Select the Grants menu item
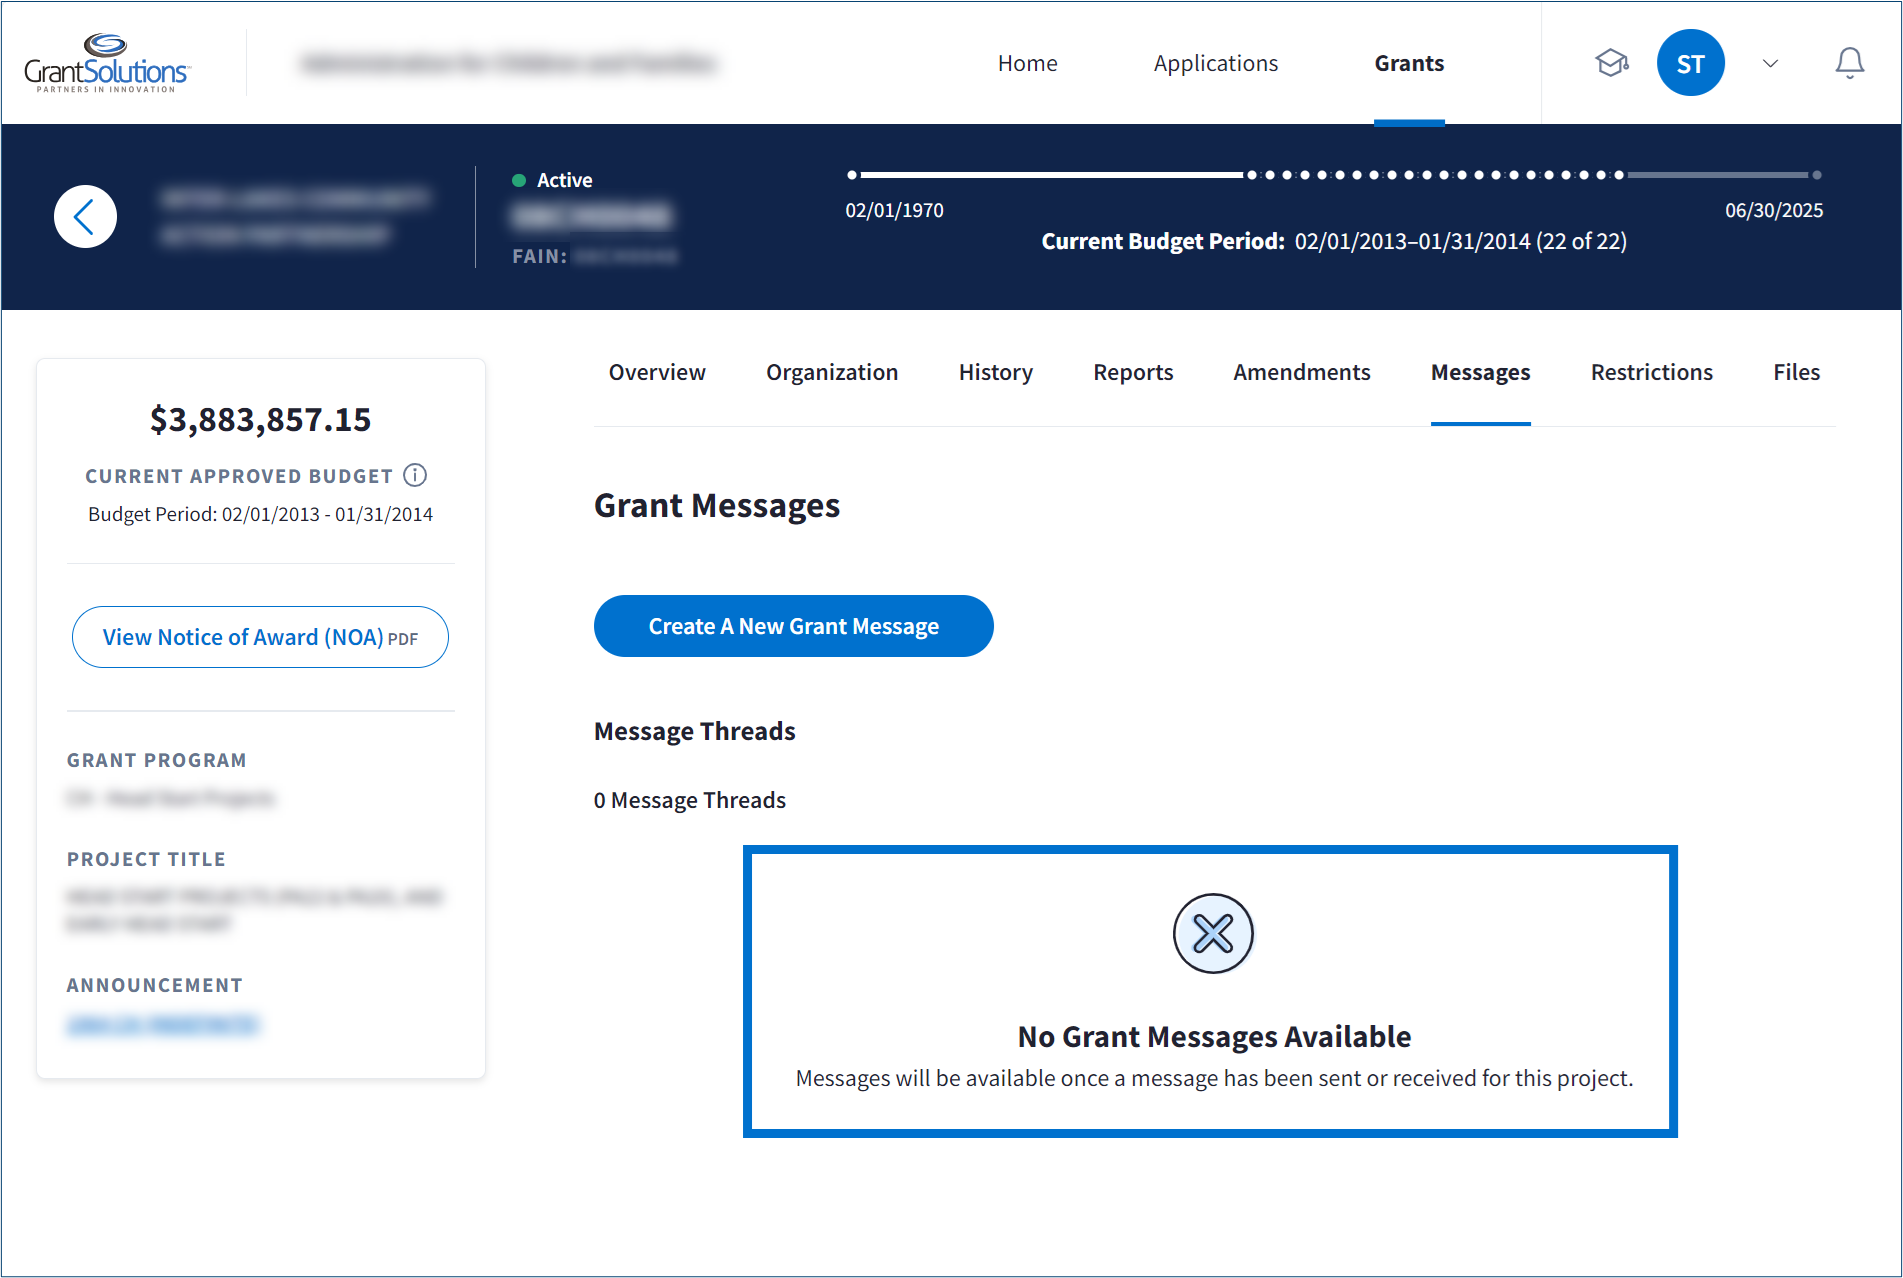 (1409, 63)
